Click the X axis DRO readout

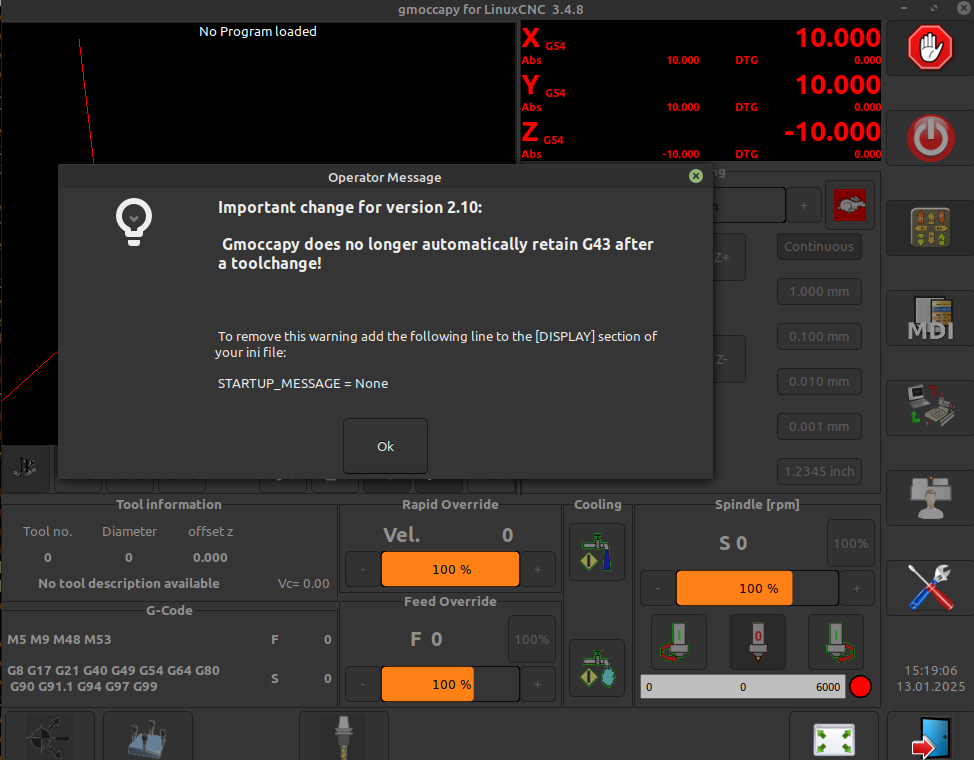(x=701, y=43)
